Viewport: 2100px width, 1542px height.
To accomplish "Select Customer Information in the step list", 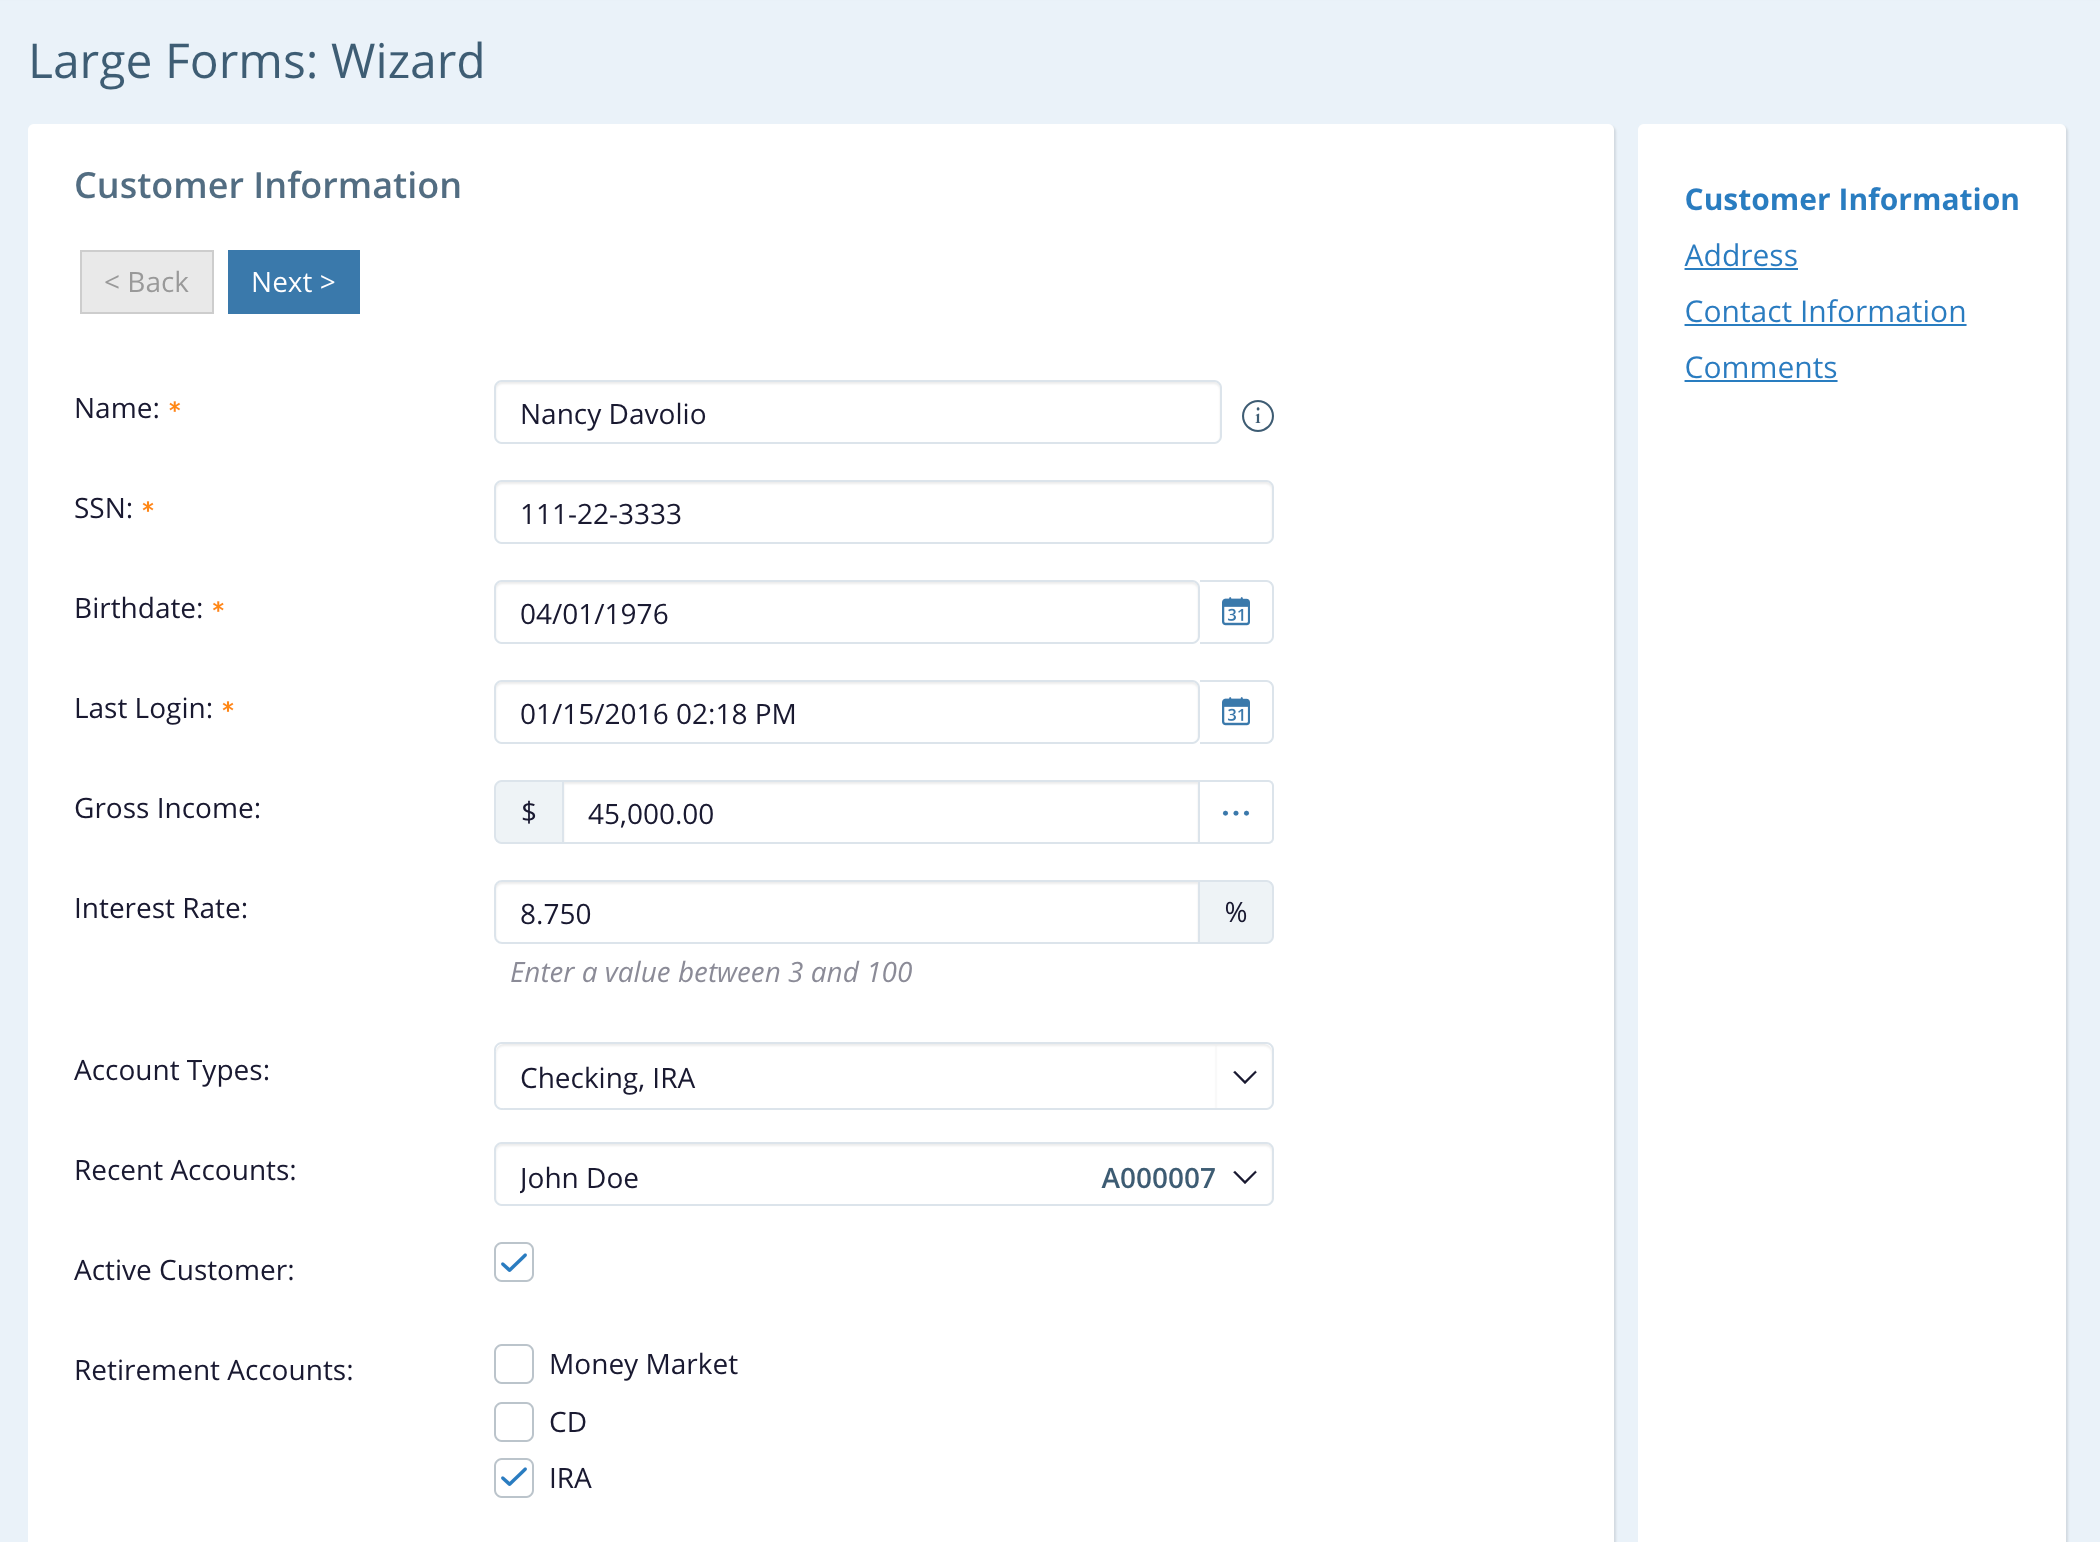I will coord(1851,199).
